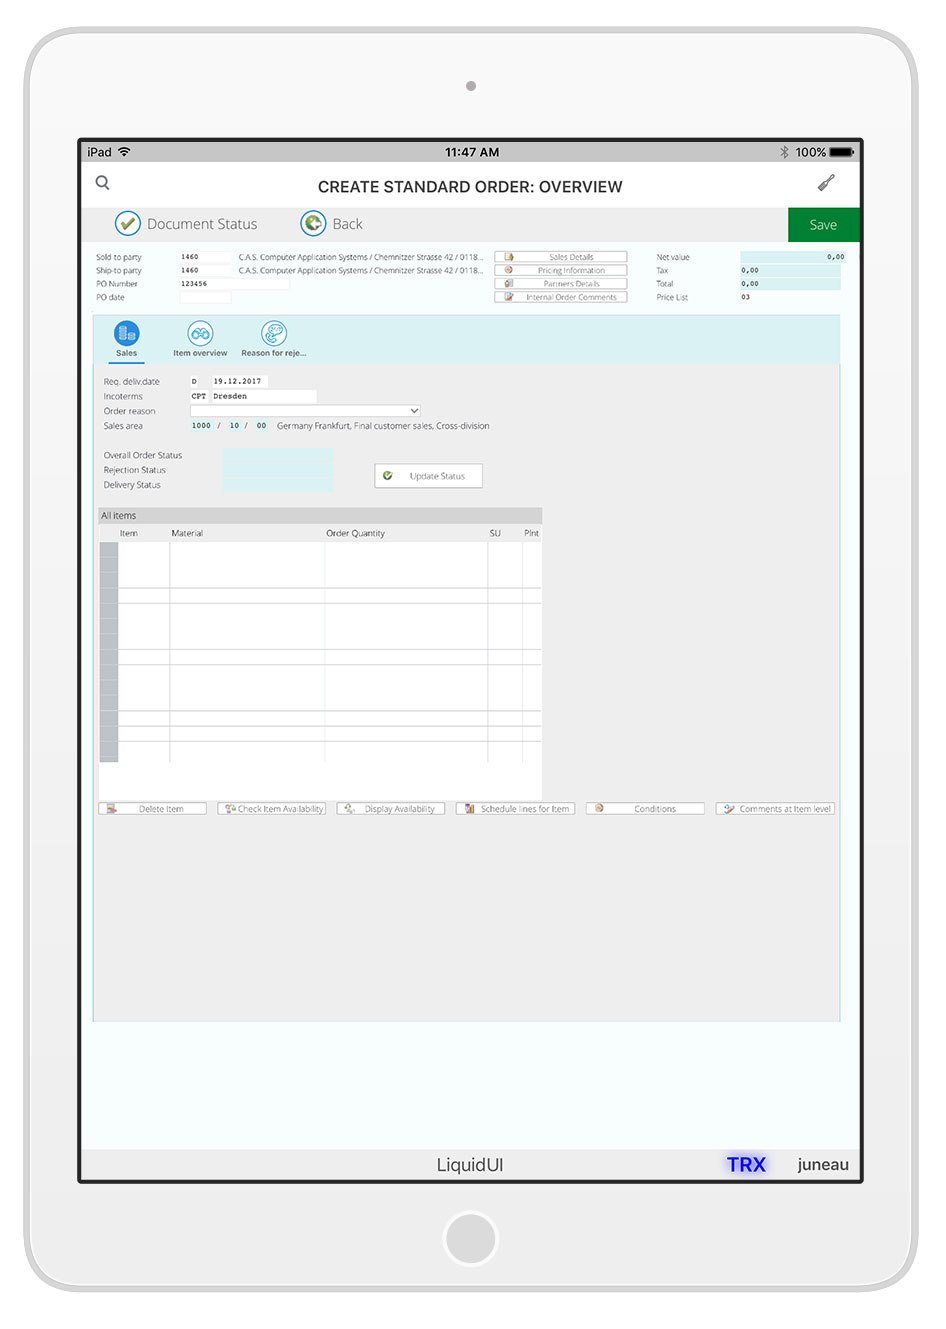Click Check Item Availability
Image resolution: width=946 pixels, height=1329 pixels.
coord(272,809)
